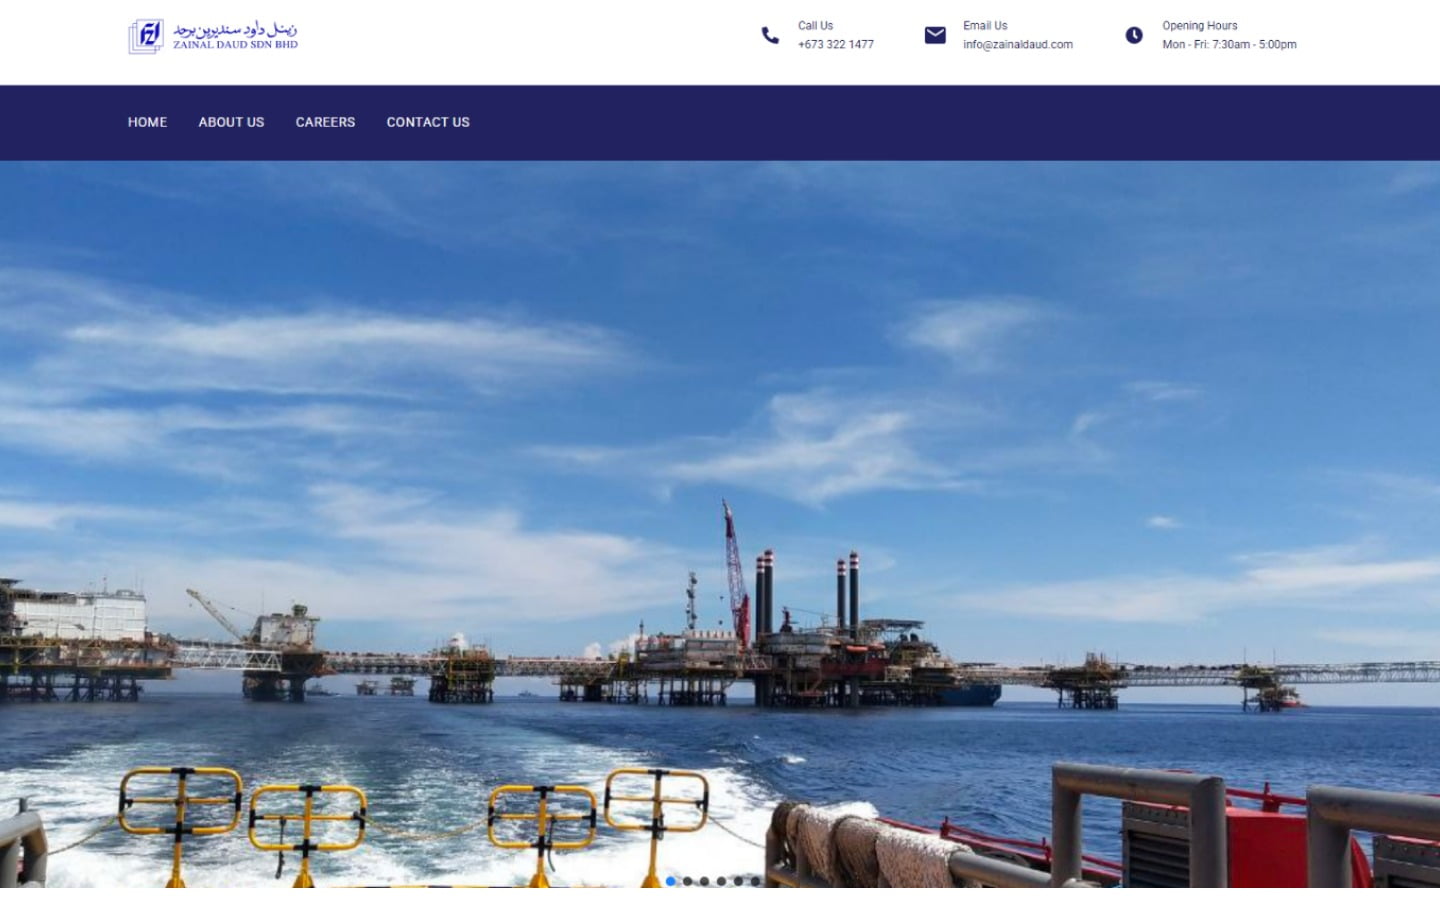
Task: Jump to the third slide dot
Action: click(705, 881)
